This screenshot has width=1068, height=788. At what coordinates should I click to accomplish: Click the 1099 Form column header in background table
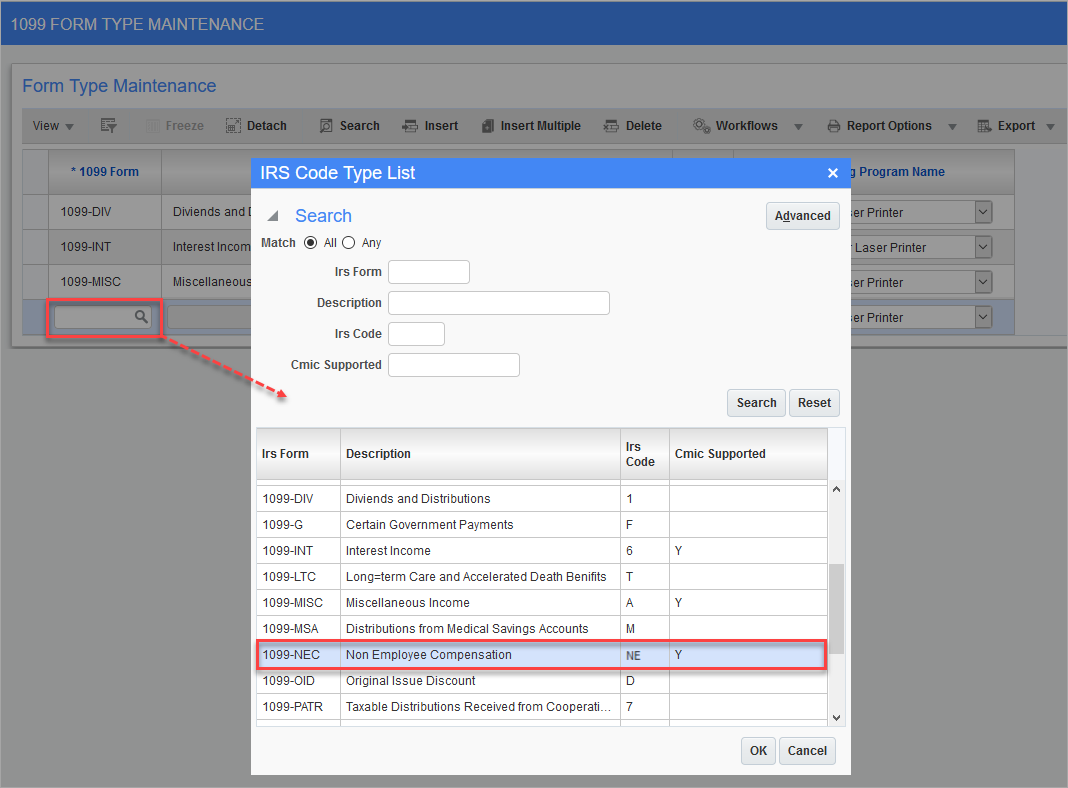pos(104,172)
